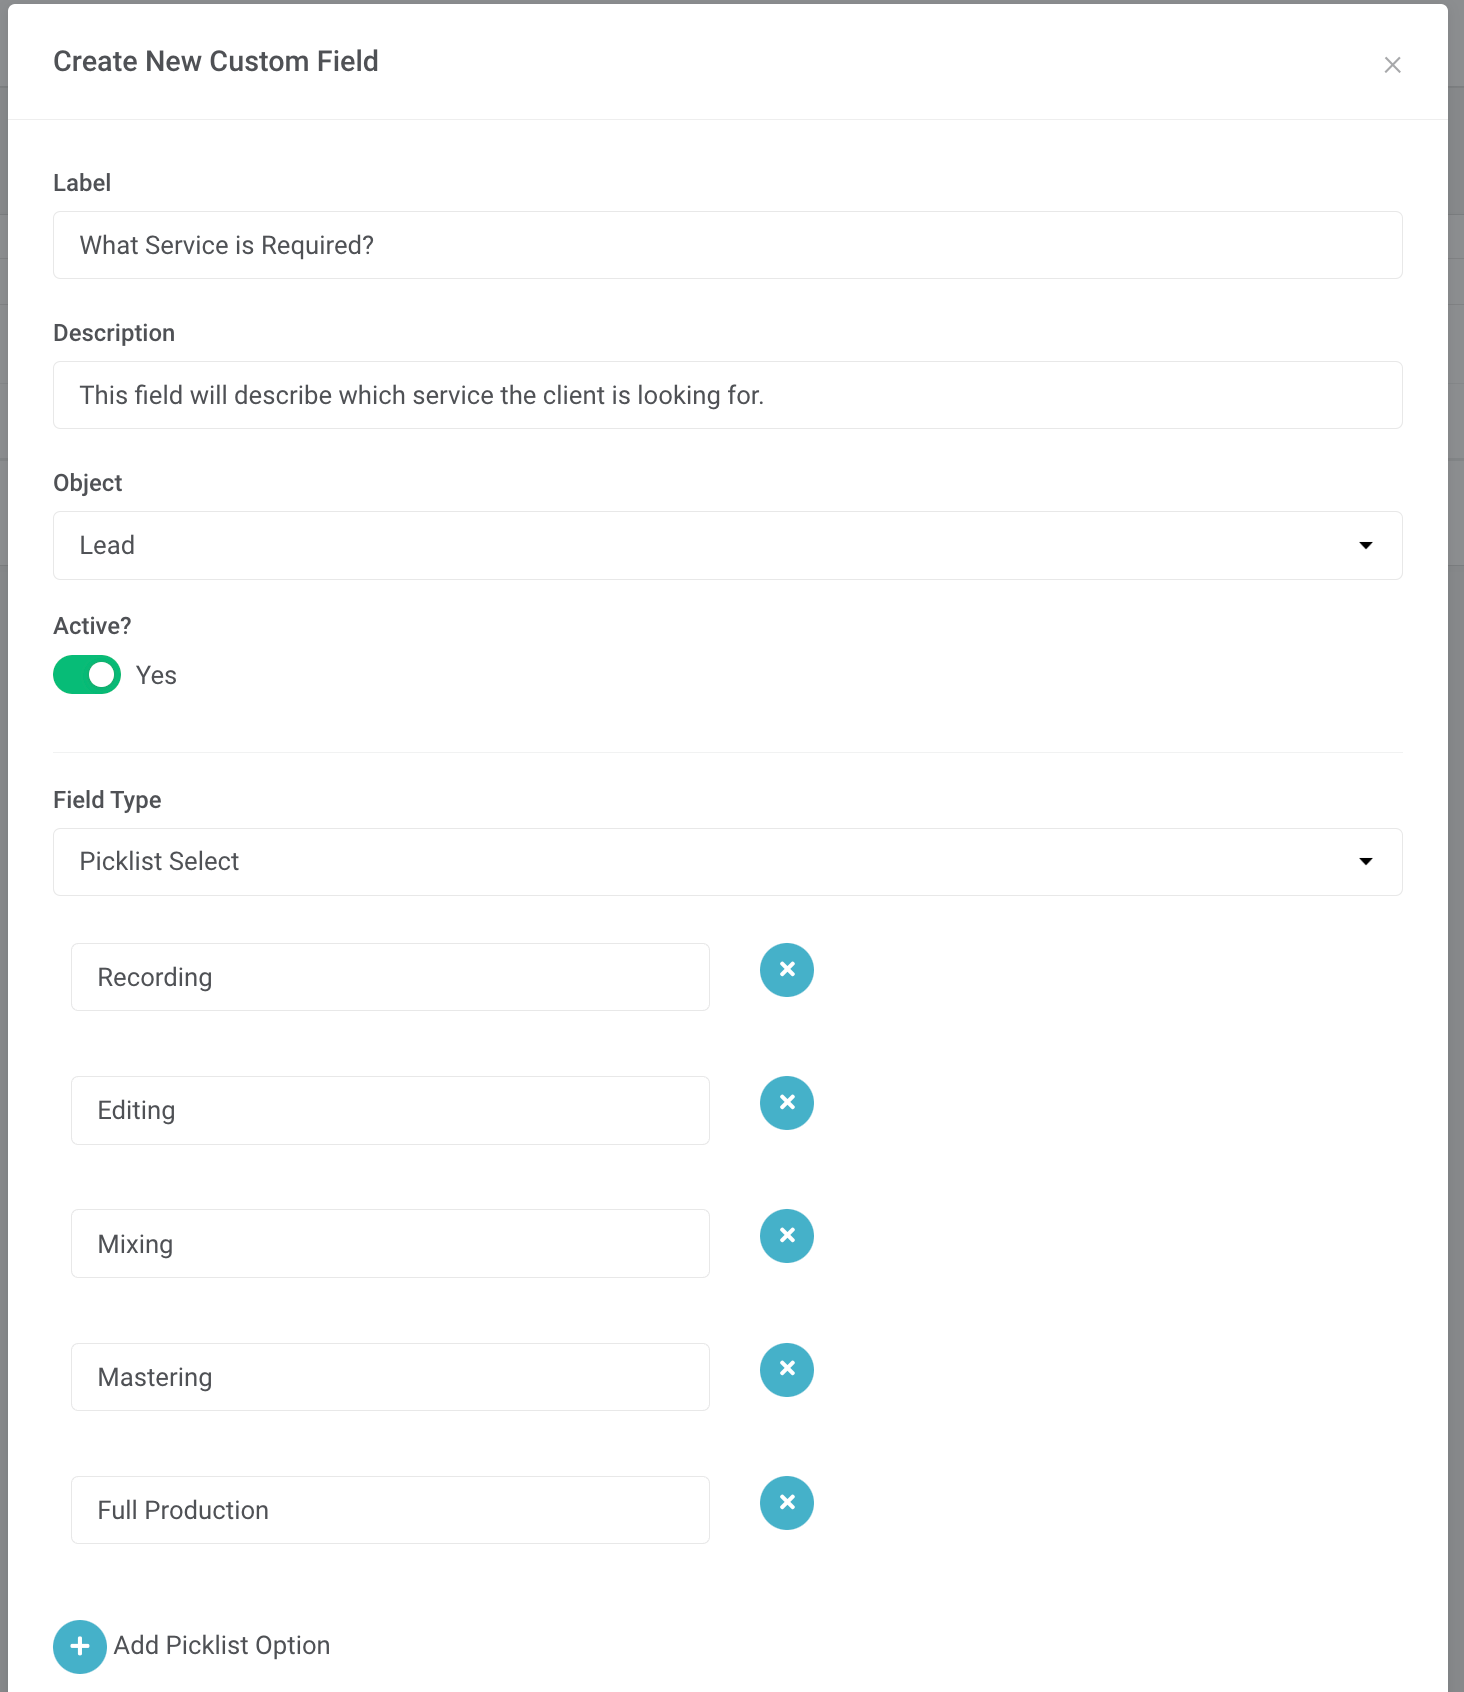Delete the Mastering picklist option
This screenshot has width=1464, height=1692.
(787, 1370)
